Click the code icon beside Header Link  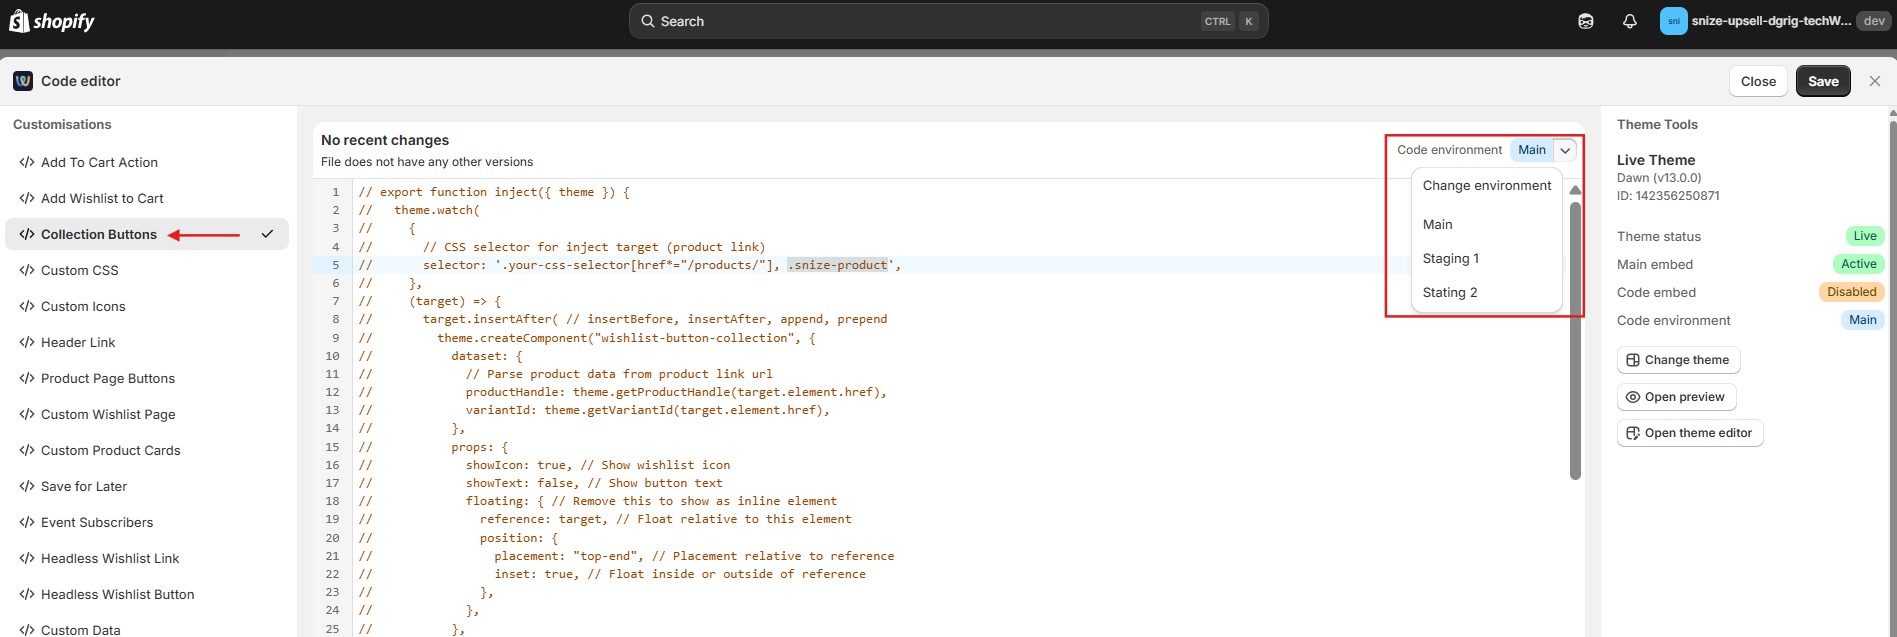pyautogui.click(x=27, y=343)
